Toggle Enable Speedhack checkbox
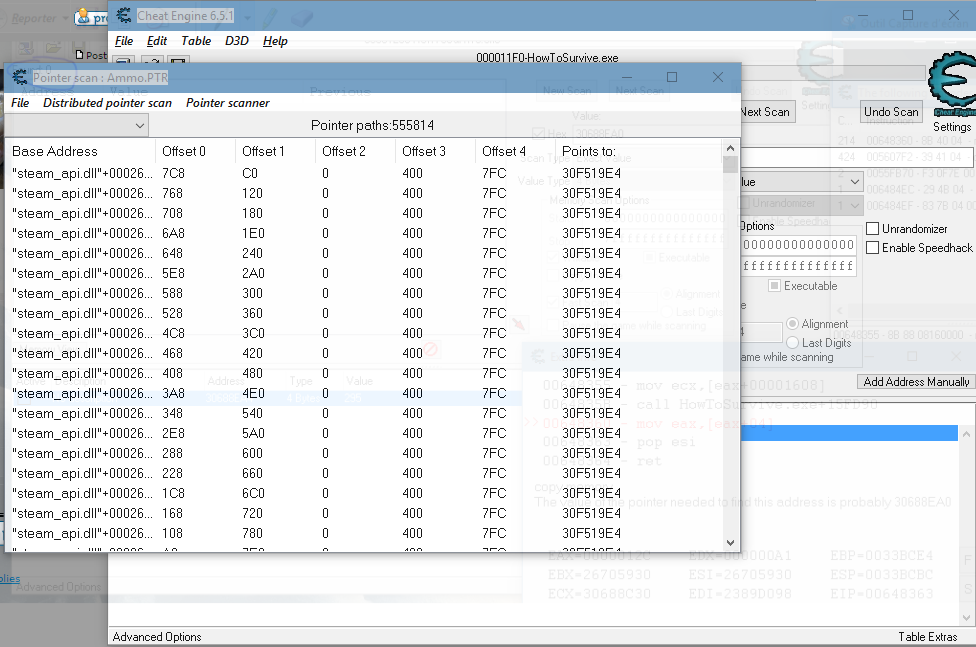976x647 pixels. (x=873, y=248)
